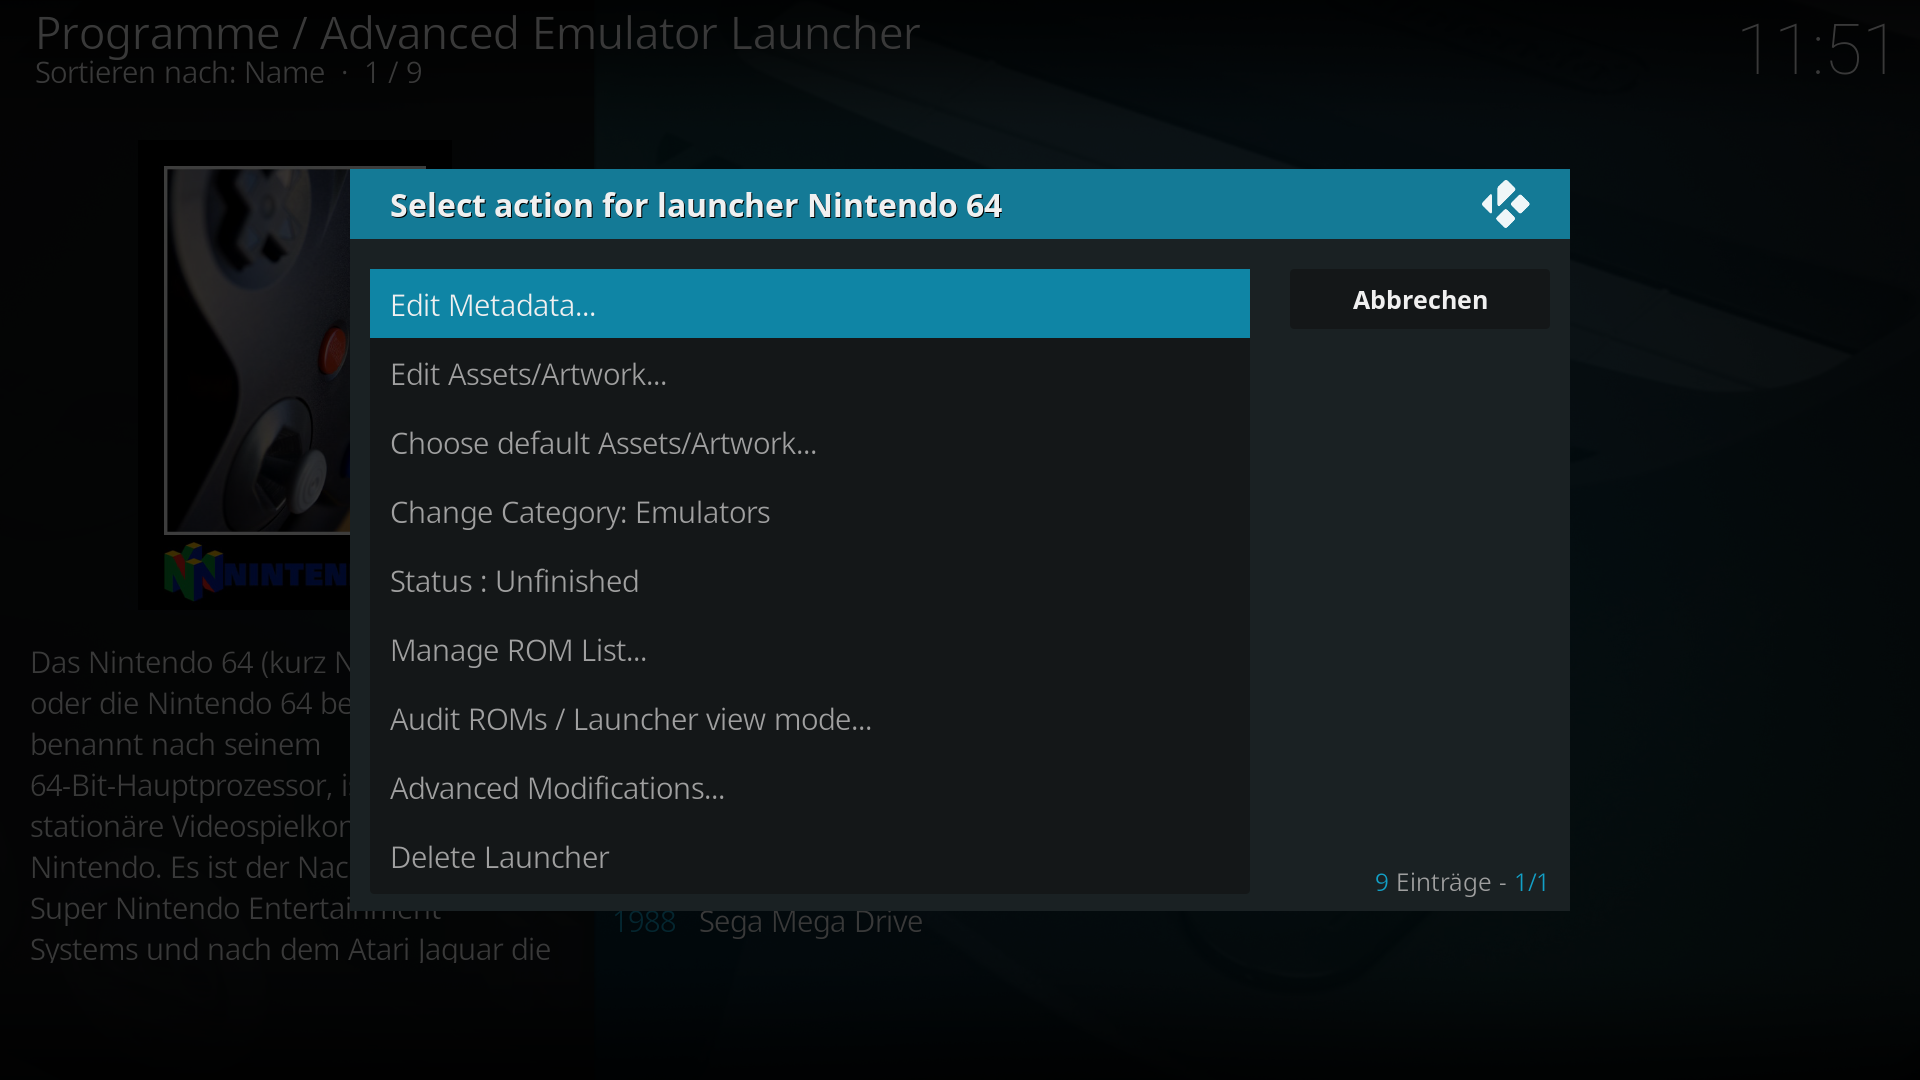Click the Nintendo 64 logo image
Screen dimensions: 1920x1080
coord(257,572)
